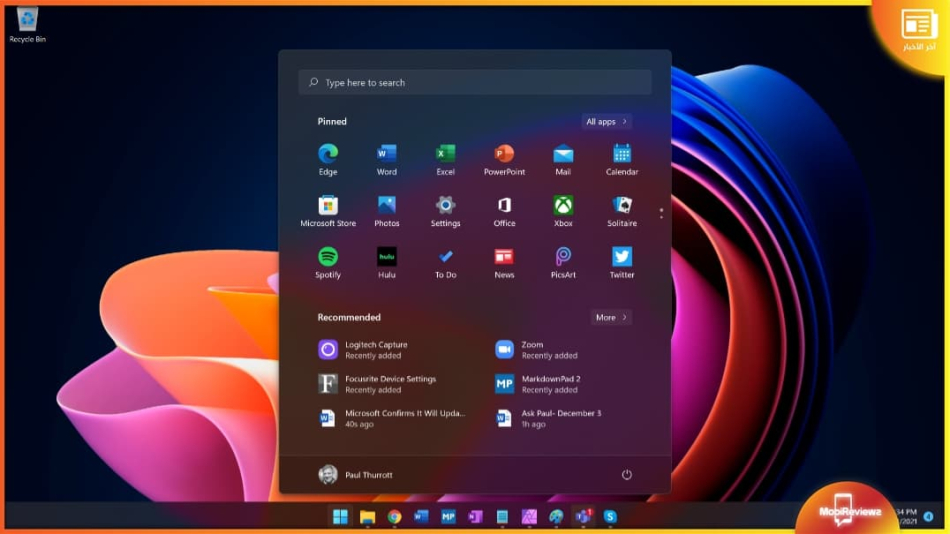Image resolution: width=950 pixels, height=534 pixels.
Task: Start the Solitaire game
Action: 622,212
